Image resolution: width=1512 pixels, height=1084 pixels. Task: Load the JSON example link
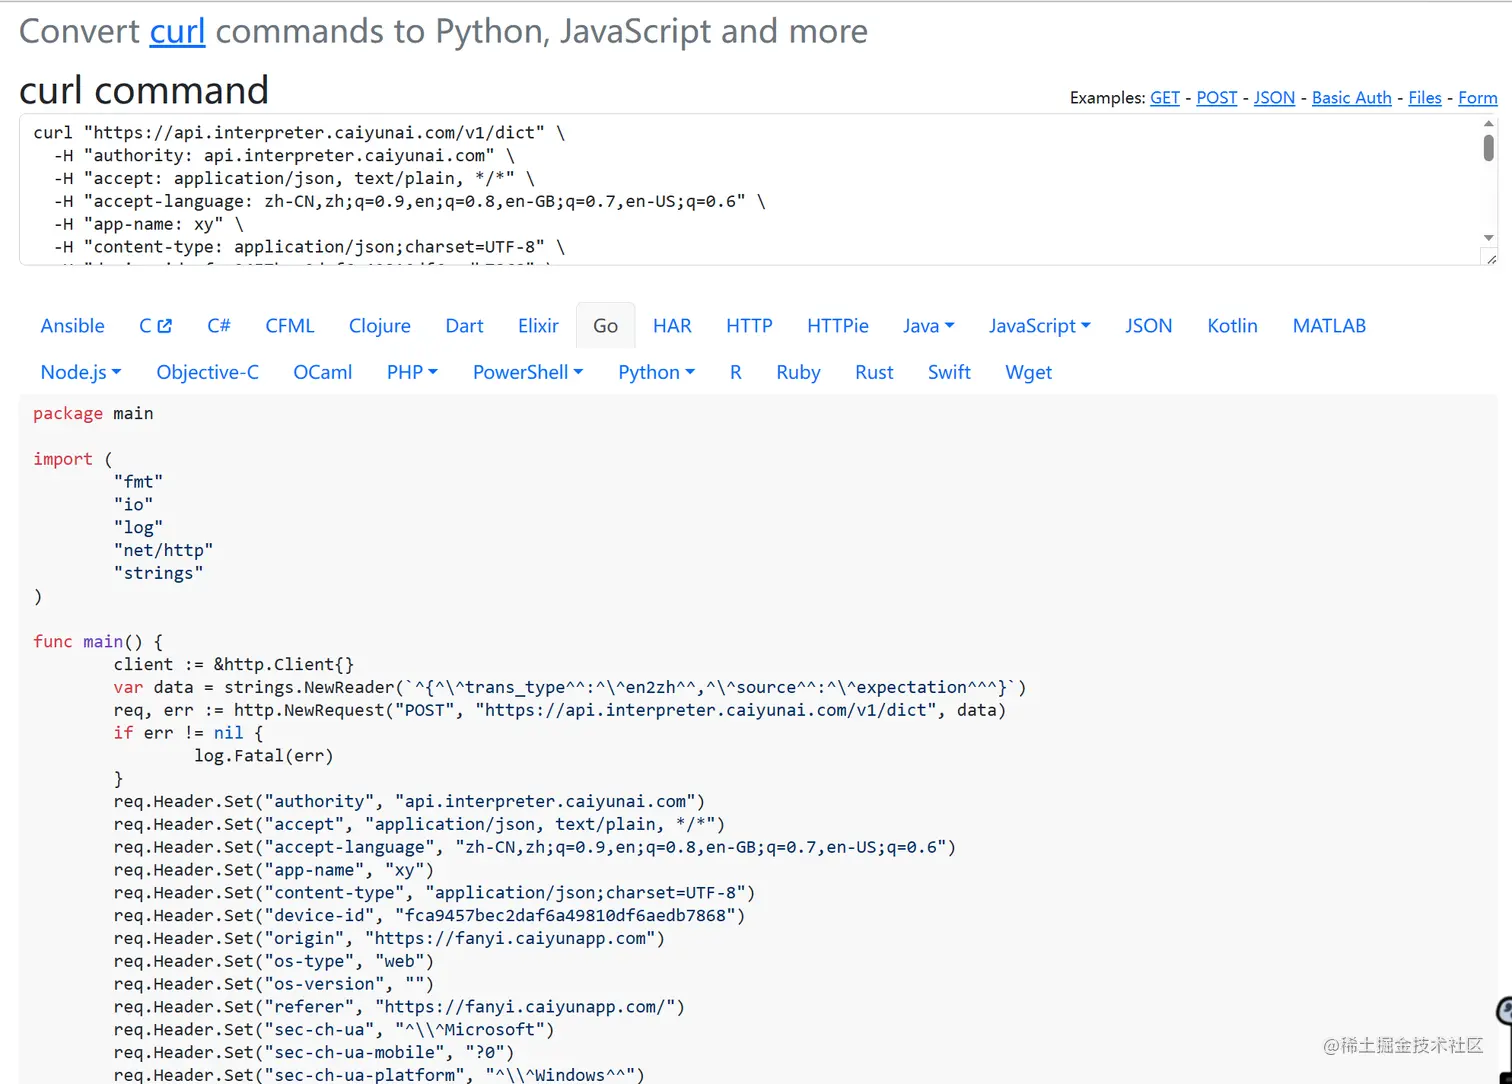pos(1274,98)
